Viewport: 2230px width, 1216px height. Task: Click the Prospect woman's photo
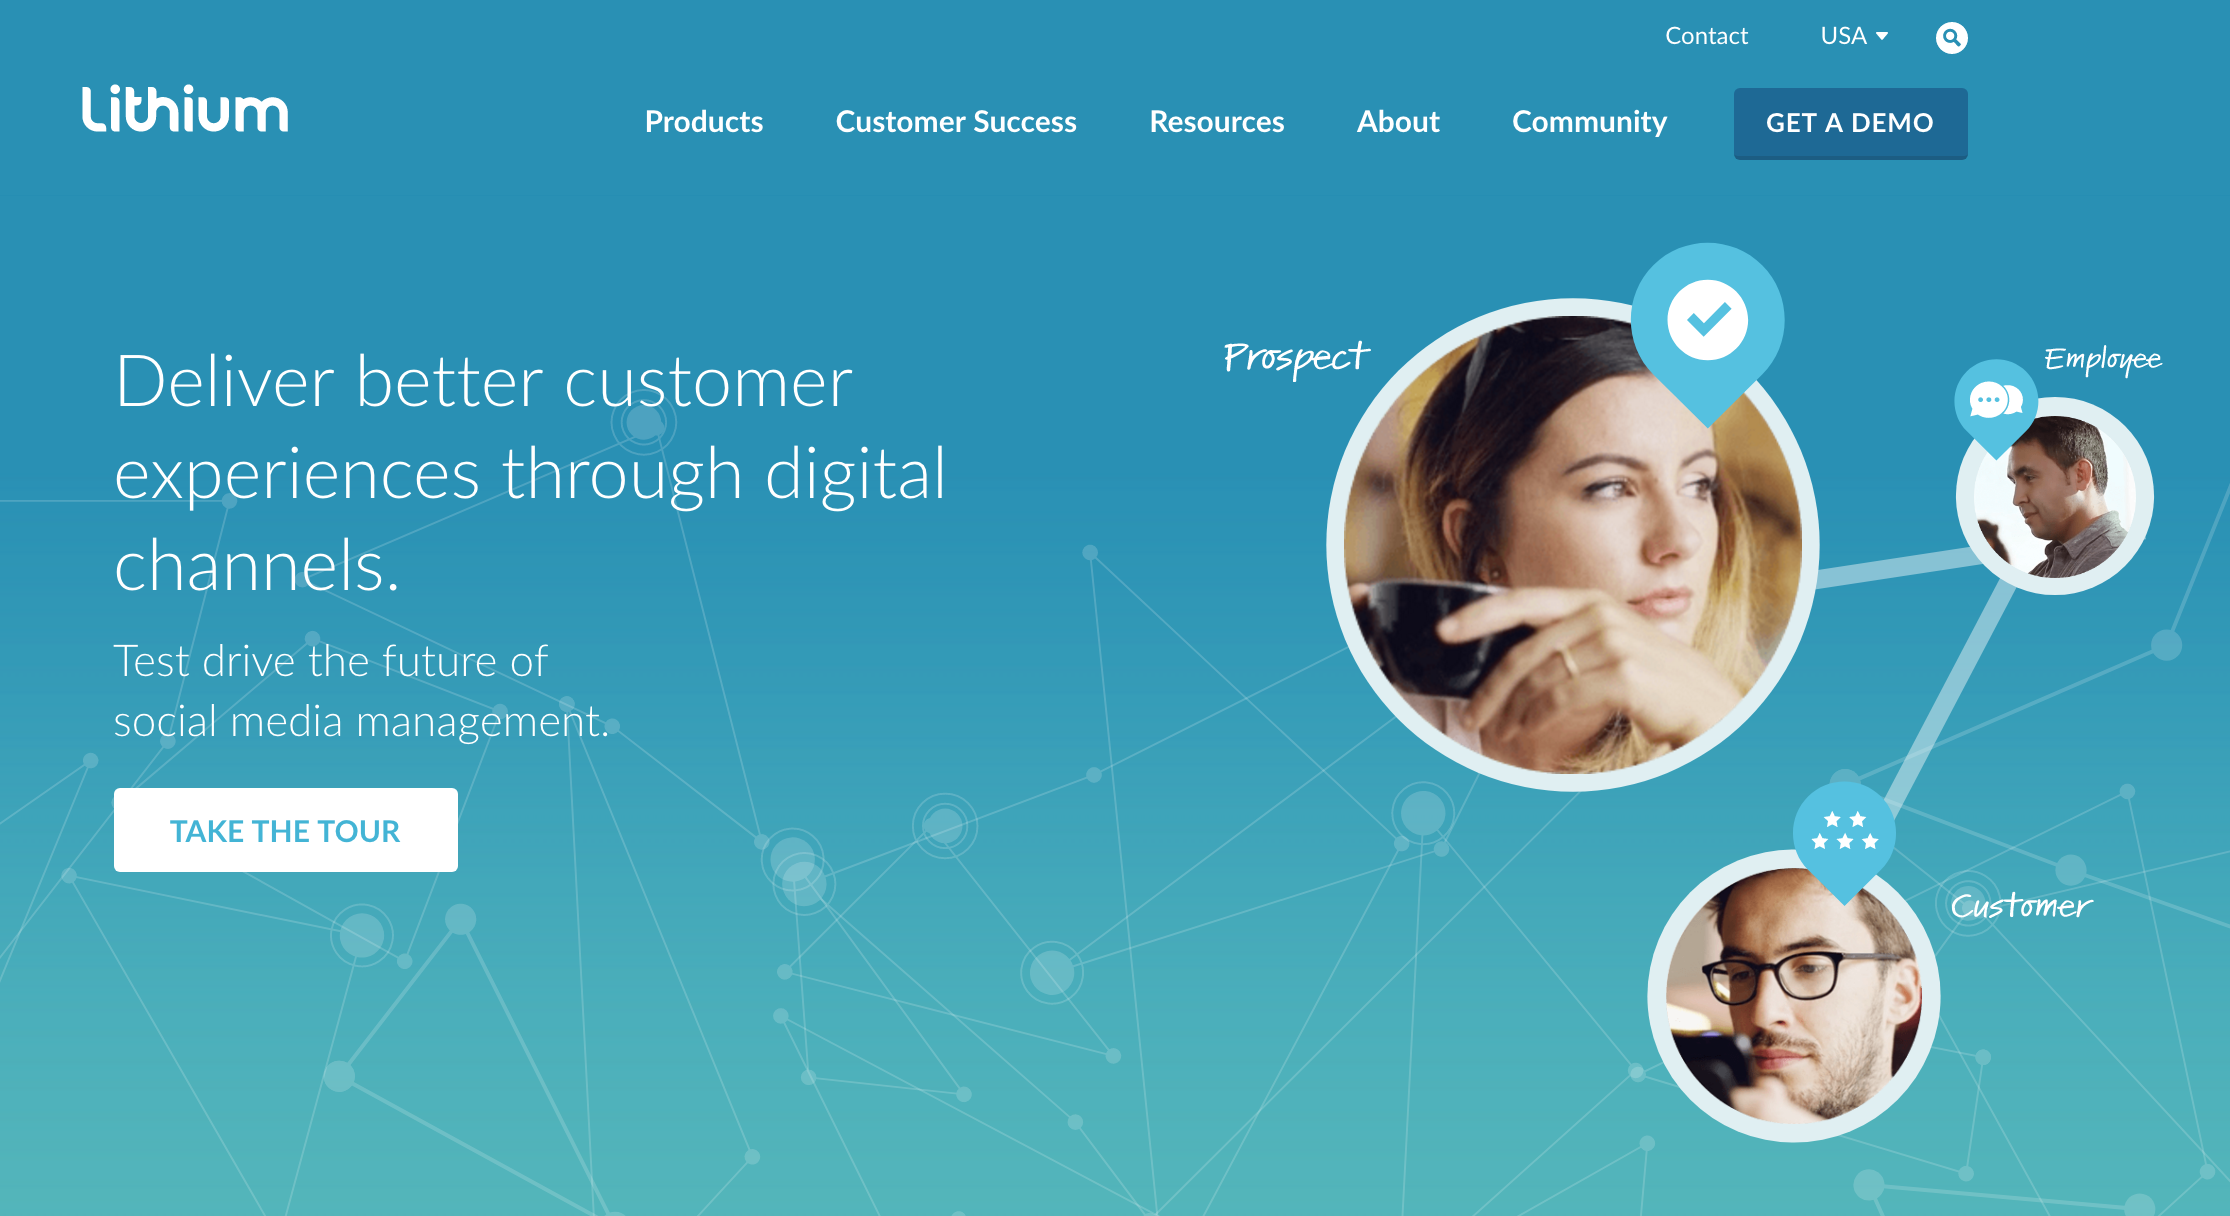(x=1572, y=545)
